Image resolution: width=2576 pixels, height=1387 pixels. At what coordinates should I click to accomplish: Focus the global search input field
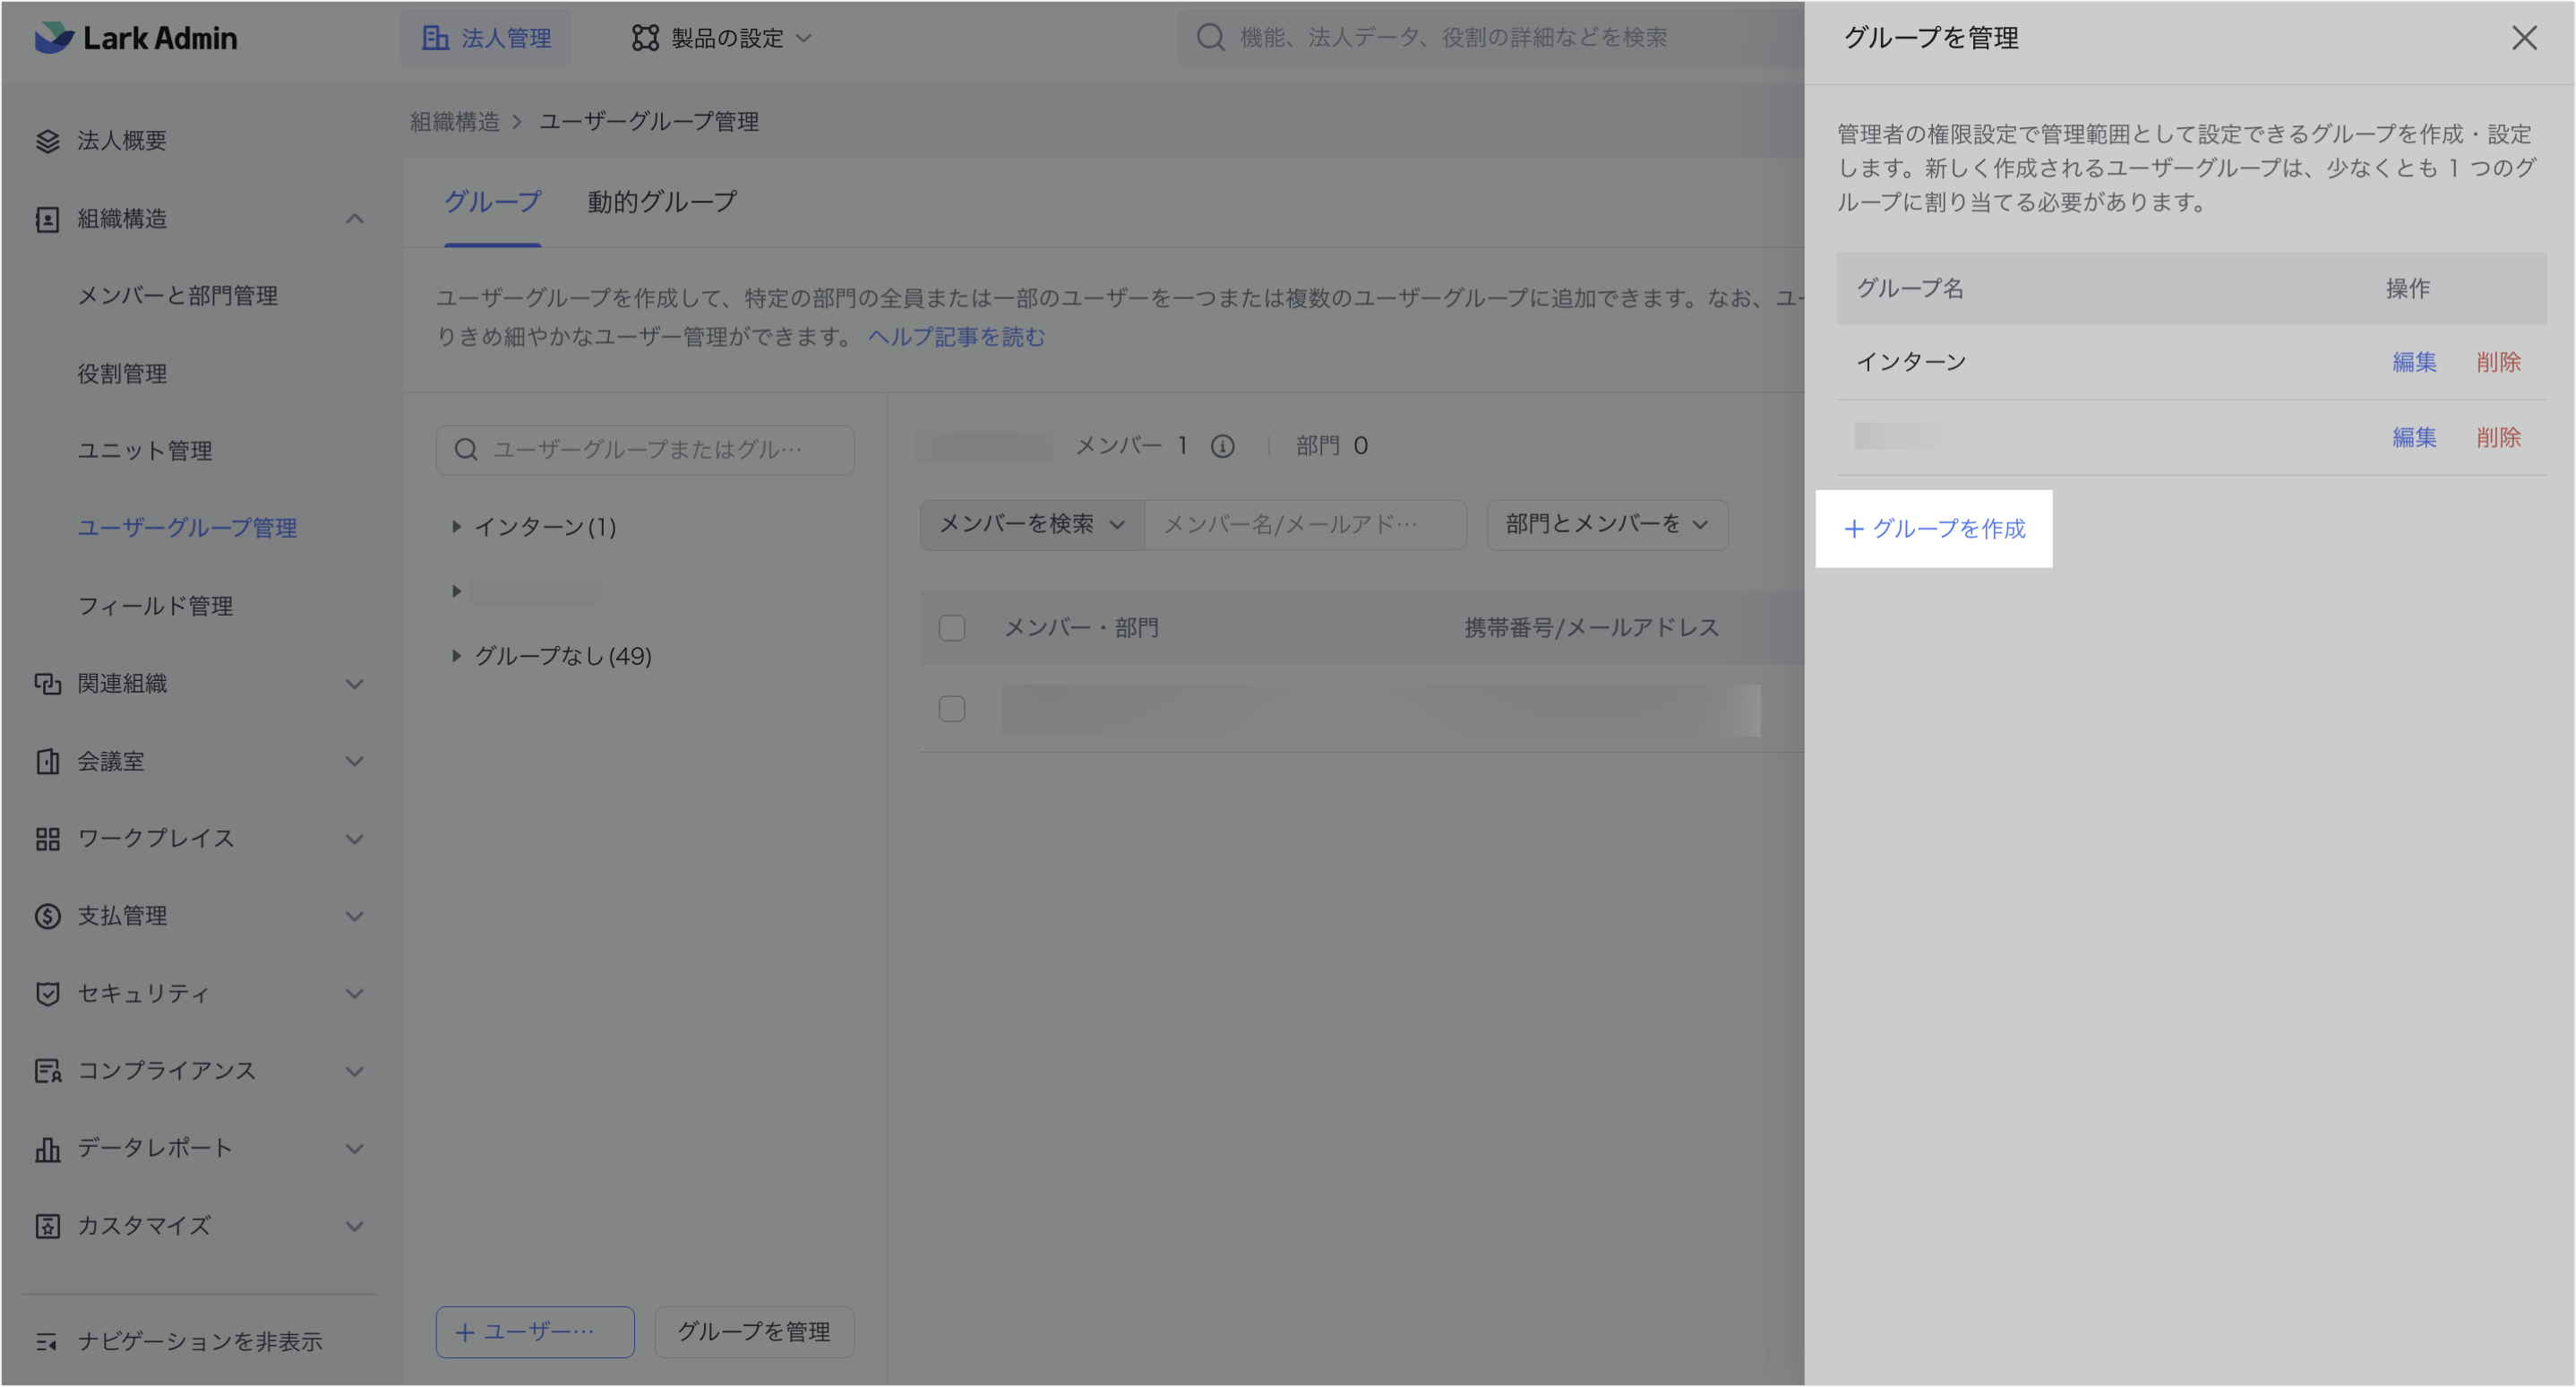point(1490,38)
